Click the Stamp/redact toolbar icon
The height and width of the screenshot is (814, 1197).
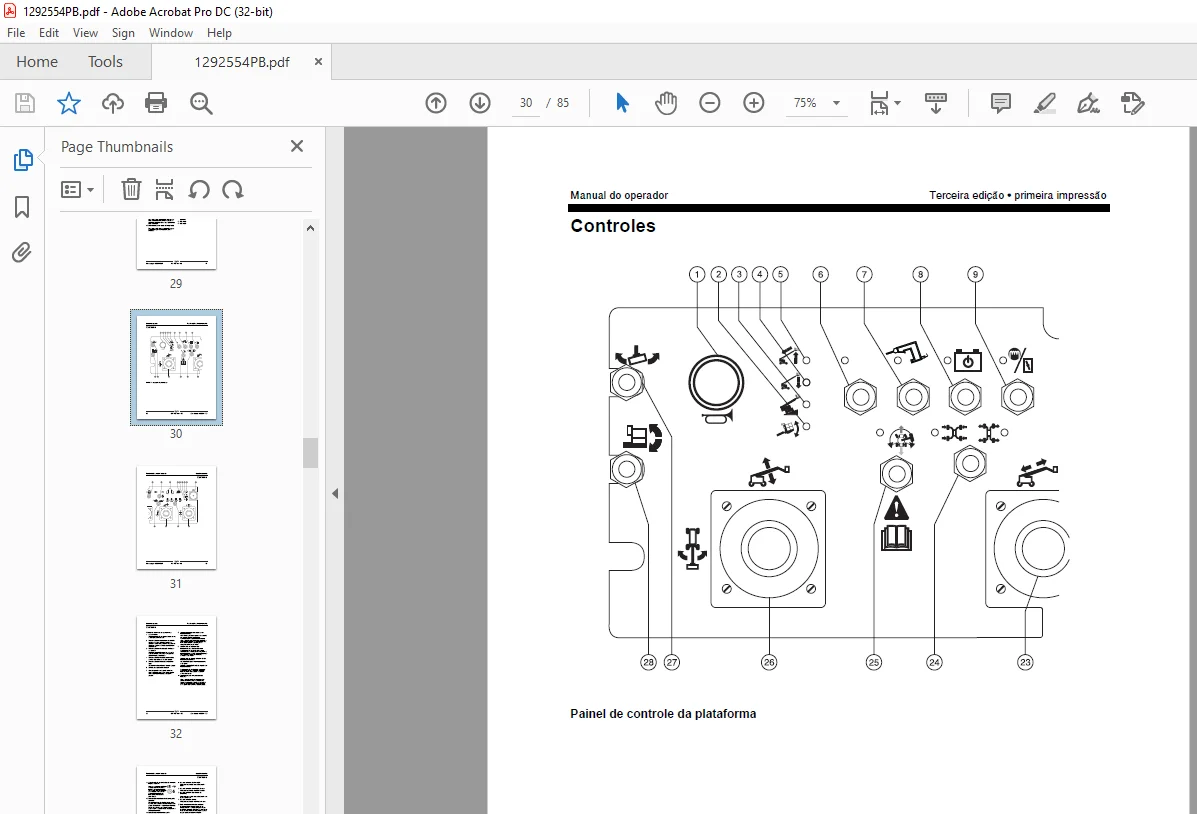pyautogui.click(x=1133, y=103)
